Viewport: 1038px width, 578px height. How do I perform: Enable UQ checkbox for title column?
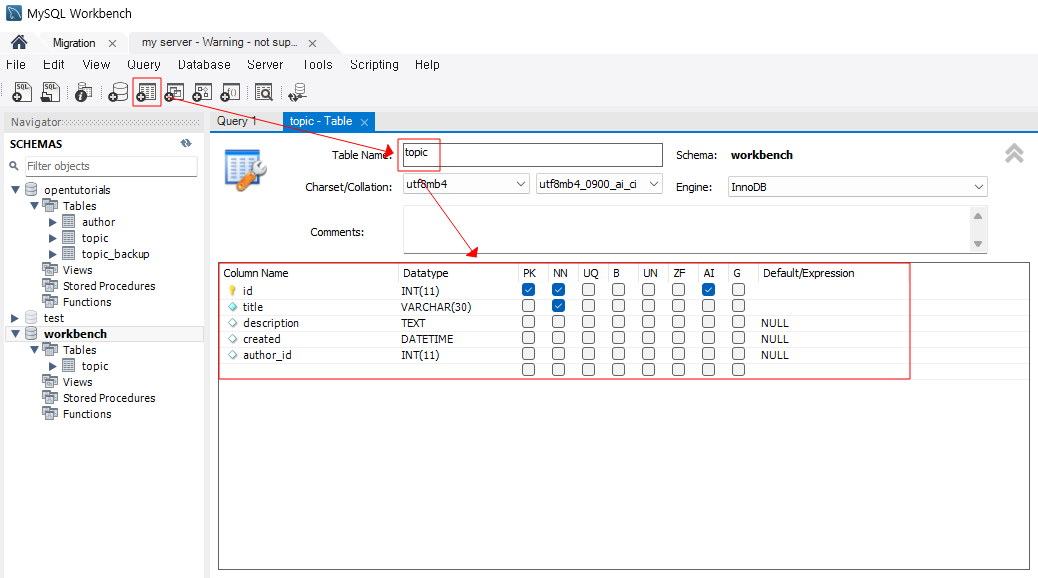pos(589,305)
